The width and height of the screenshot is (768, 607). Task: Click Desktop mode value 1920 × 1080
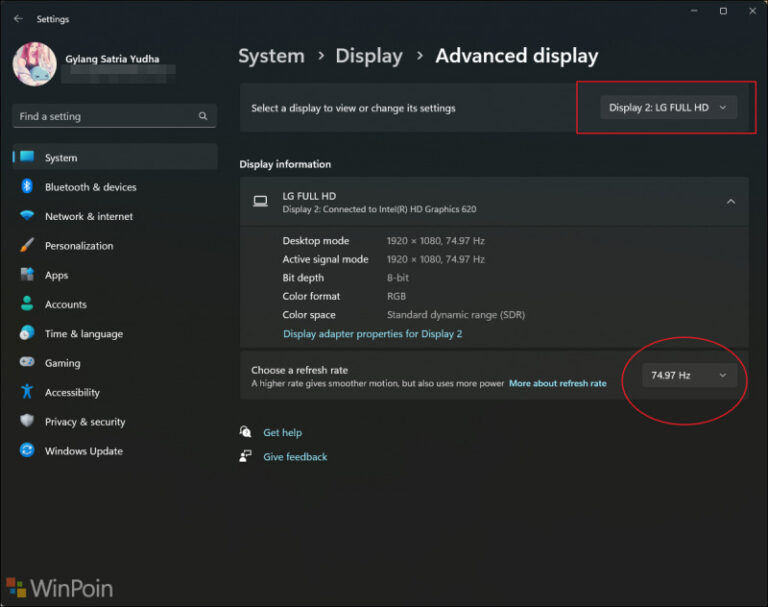click(436, 241)
